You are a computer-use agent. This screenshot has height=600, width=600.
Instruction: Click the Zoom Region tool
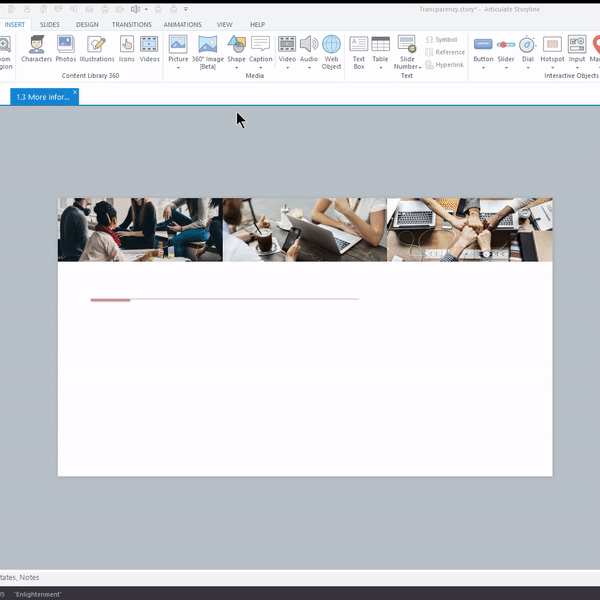pyautogui.click(x=6, y=52)
